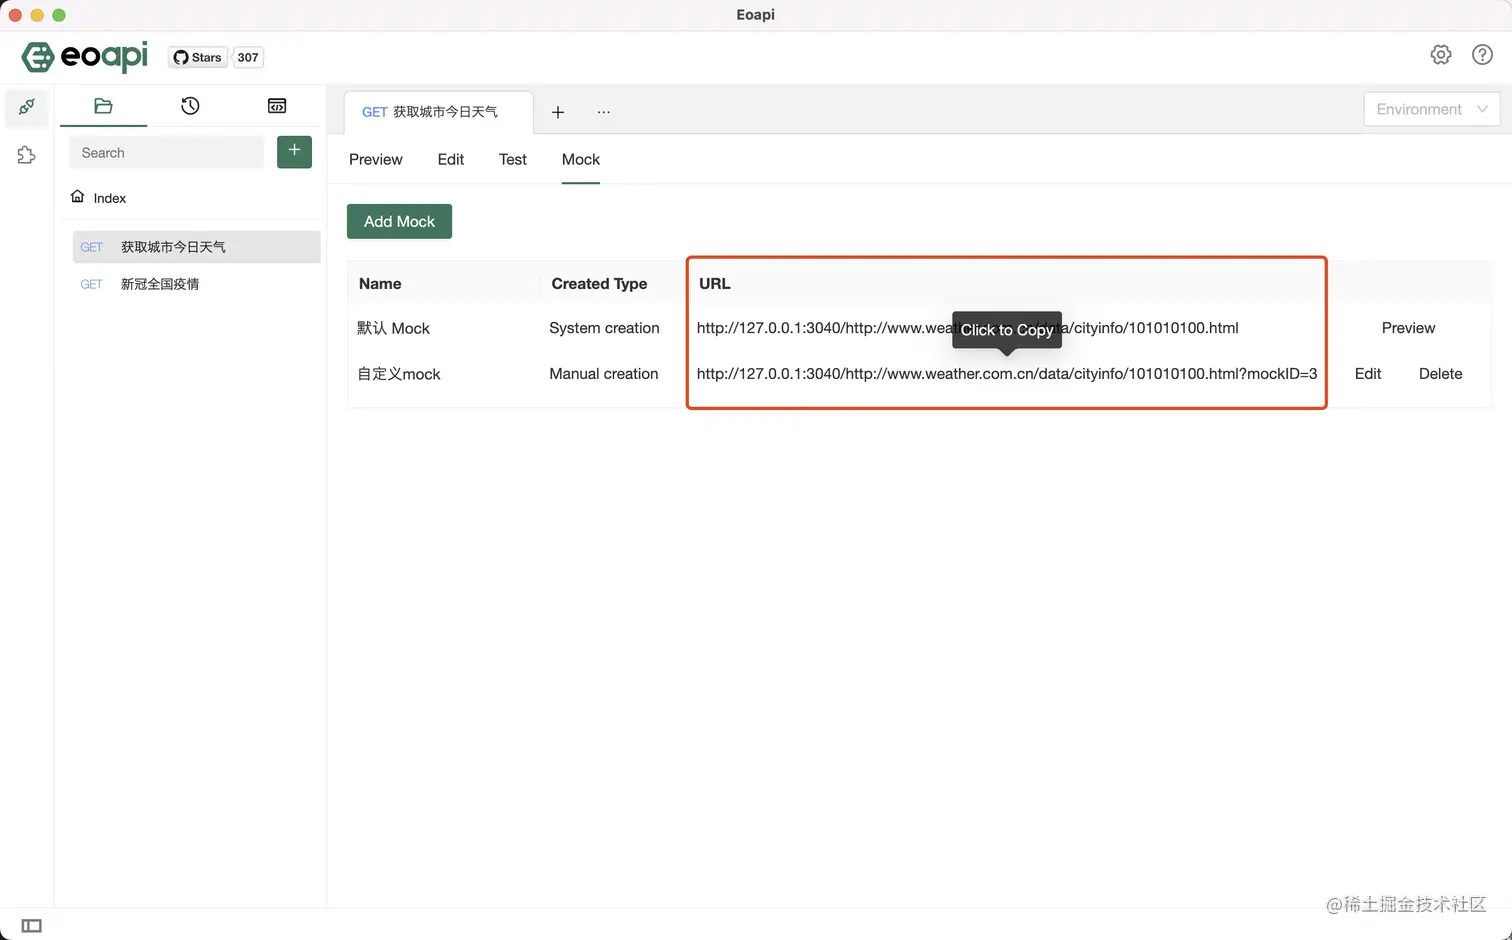Click the Created Type column header
The height and width of the screenshot is (940, 1512).
click(599, 284)
